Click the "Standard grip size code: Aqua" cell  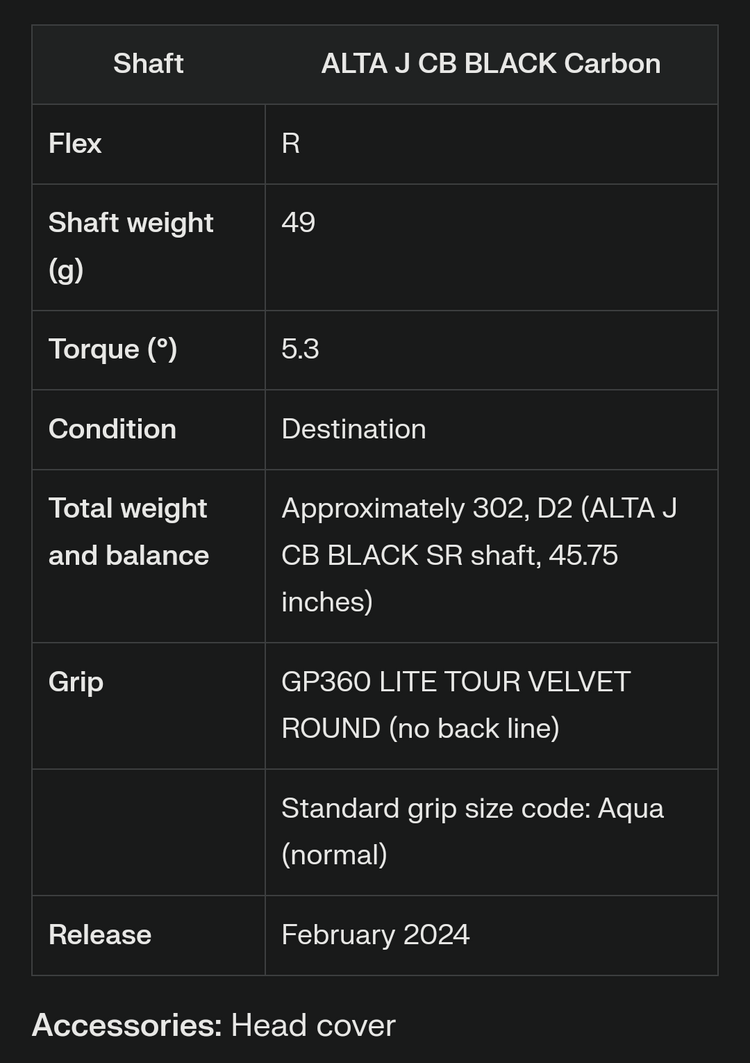(x=472, y=831)
